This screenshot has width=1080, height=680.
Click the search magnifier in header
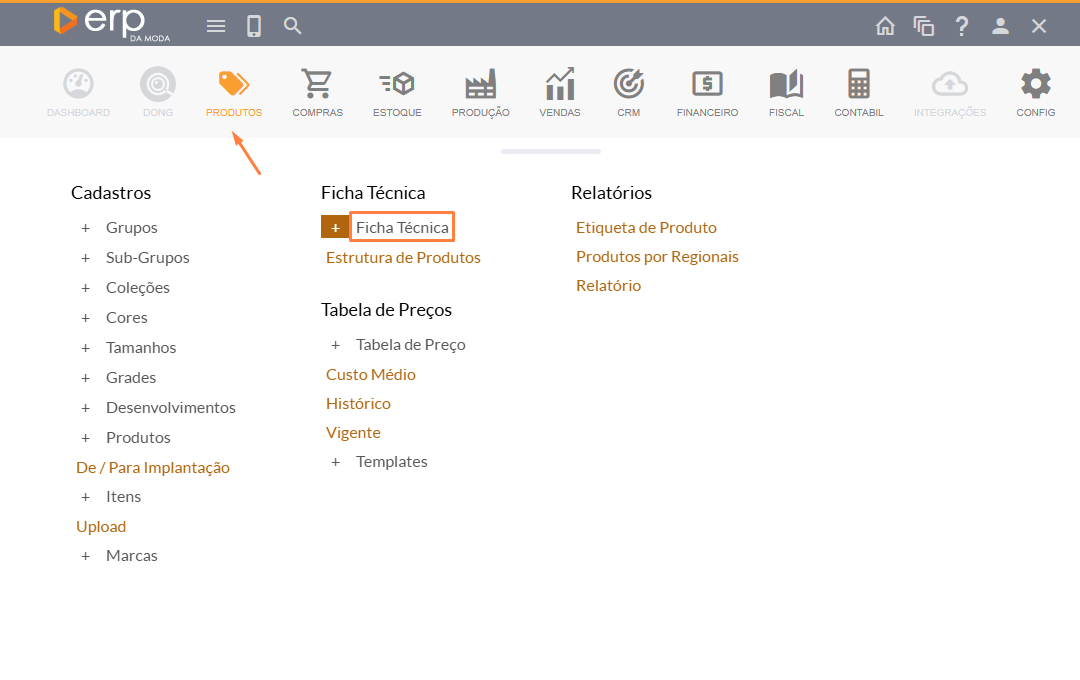pos(292,26)
